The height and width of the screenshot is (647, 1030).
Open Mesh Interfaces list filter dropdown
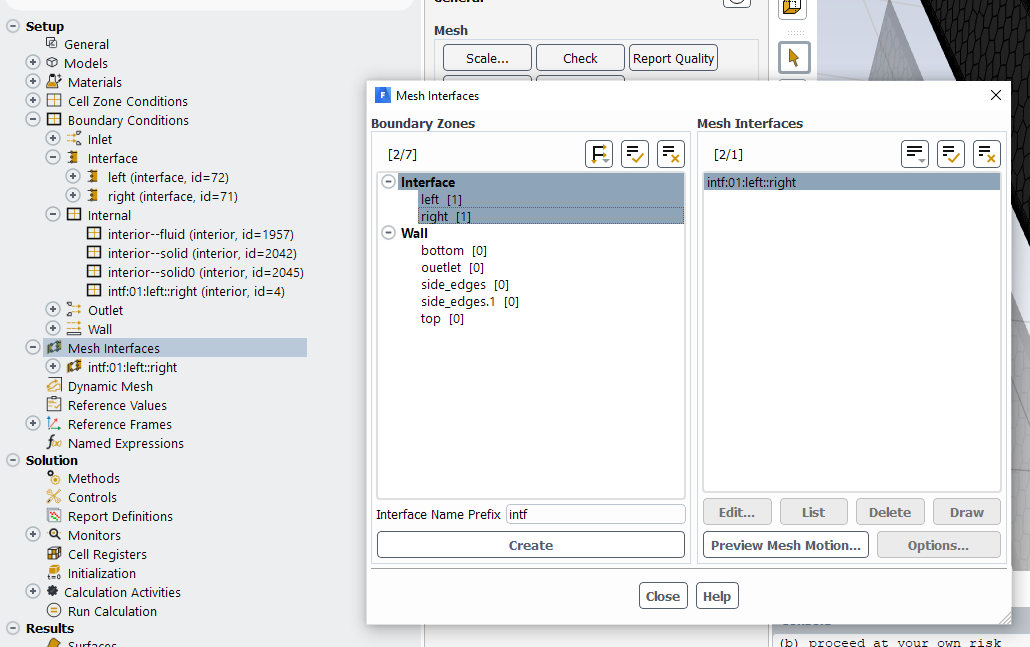click(914, 154)
